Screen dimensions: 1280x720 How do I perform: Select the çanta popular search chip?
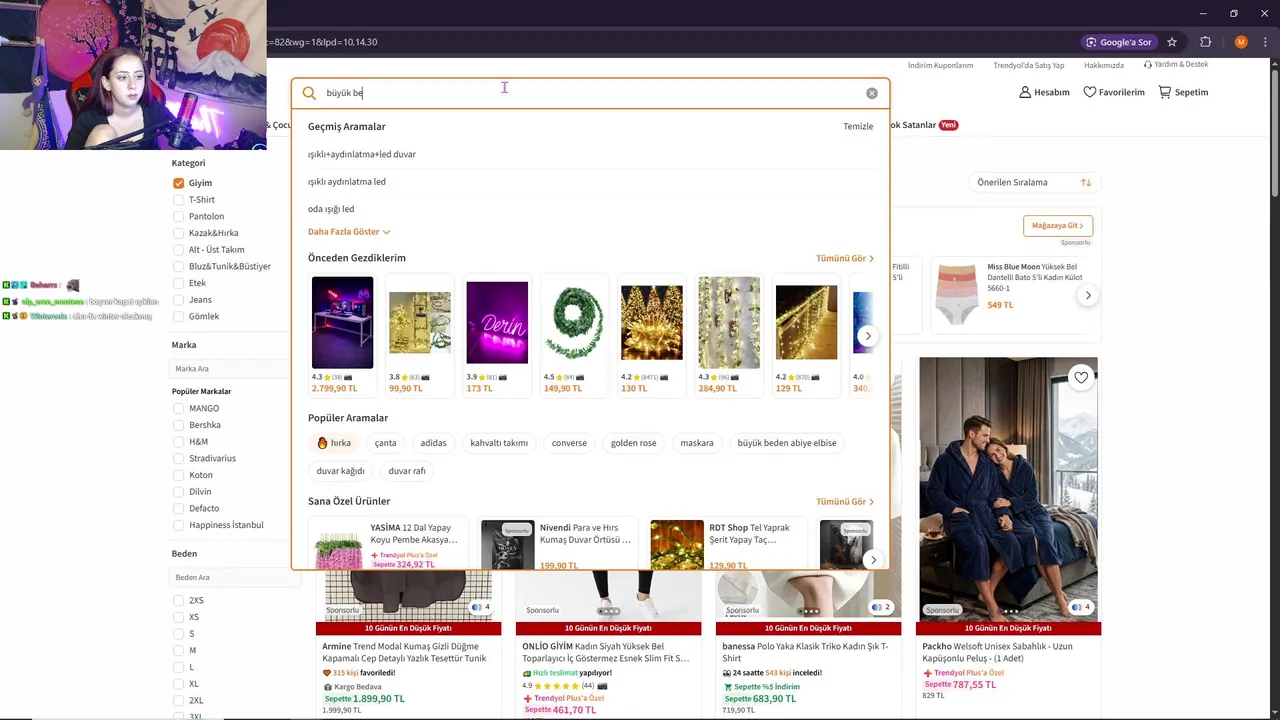(x=385, y=443)
